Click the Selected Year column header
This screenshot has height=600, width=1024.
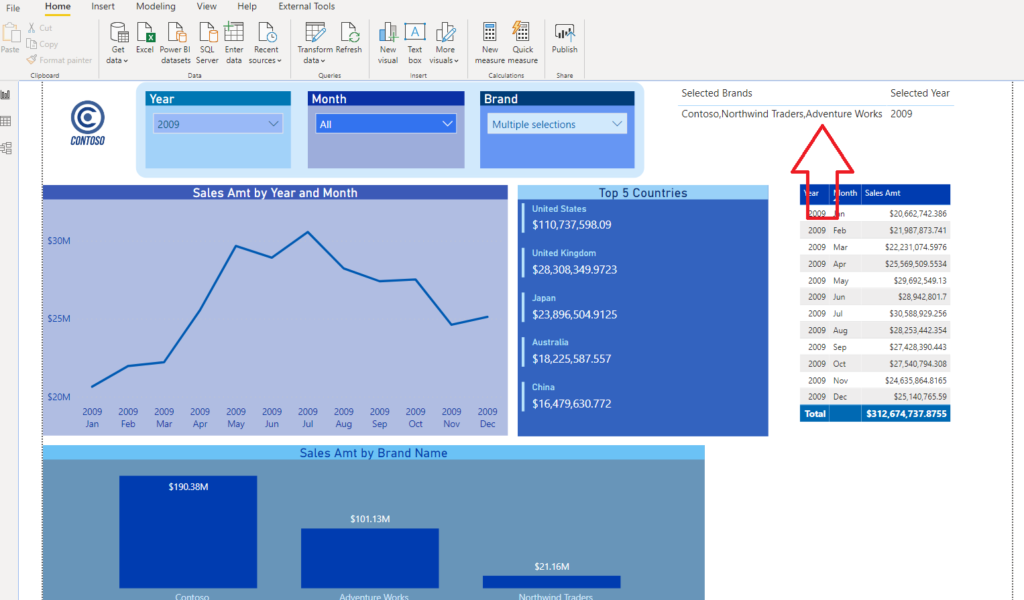coord(920,93)
